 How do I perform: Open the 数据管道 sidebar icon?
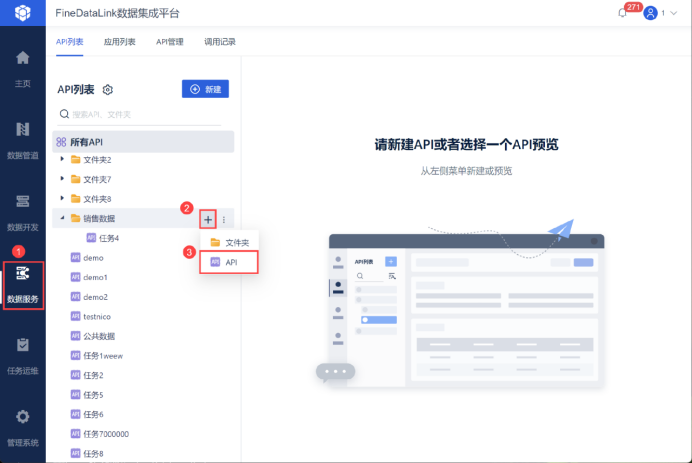coord(23,129)
